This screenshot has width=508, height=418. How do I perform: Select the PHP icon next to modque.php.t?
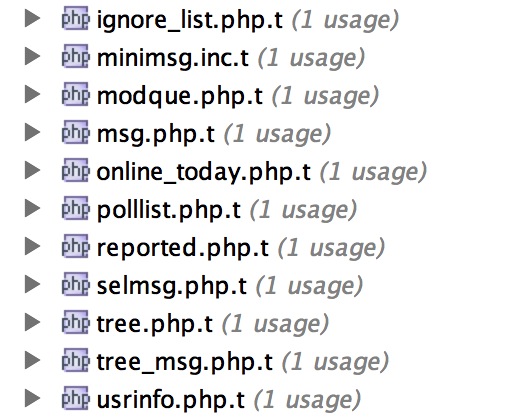[76, 94]
